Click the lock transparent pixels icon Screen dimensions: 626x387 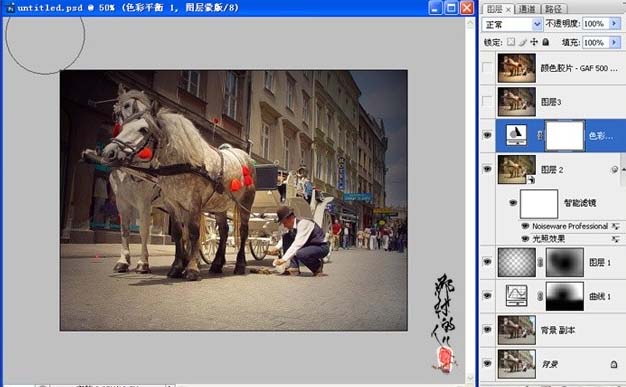tap(511, 42)
